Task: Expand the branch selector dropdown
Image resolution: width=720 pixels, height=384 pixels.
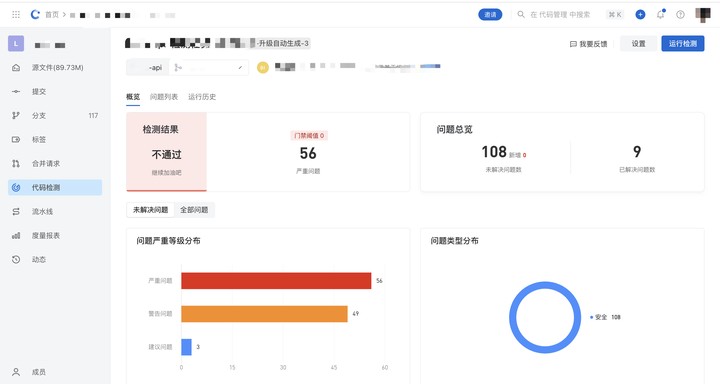Action: pos(209,68)
